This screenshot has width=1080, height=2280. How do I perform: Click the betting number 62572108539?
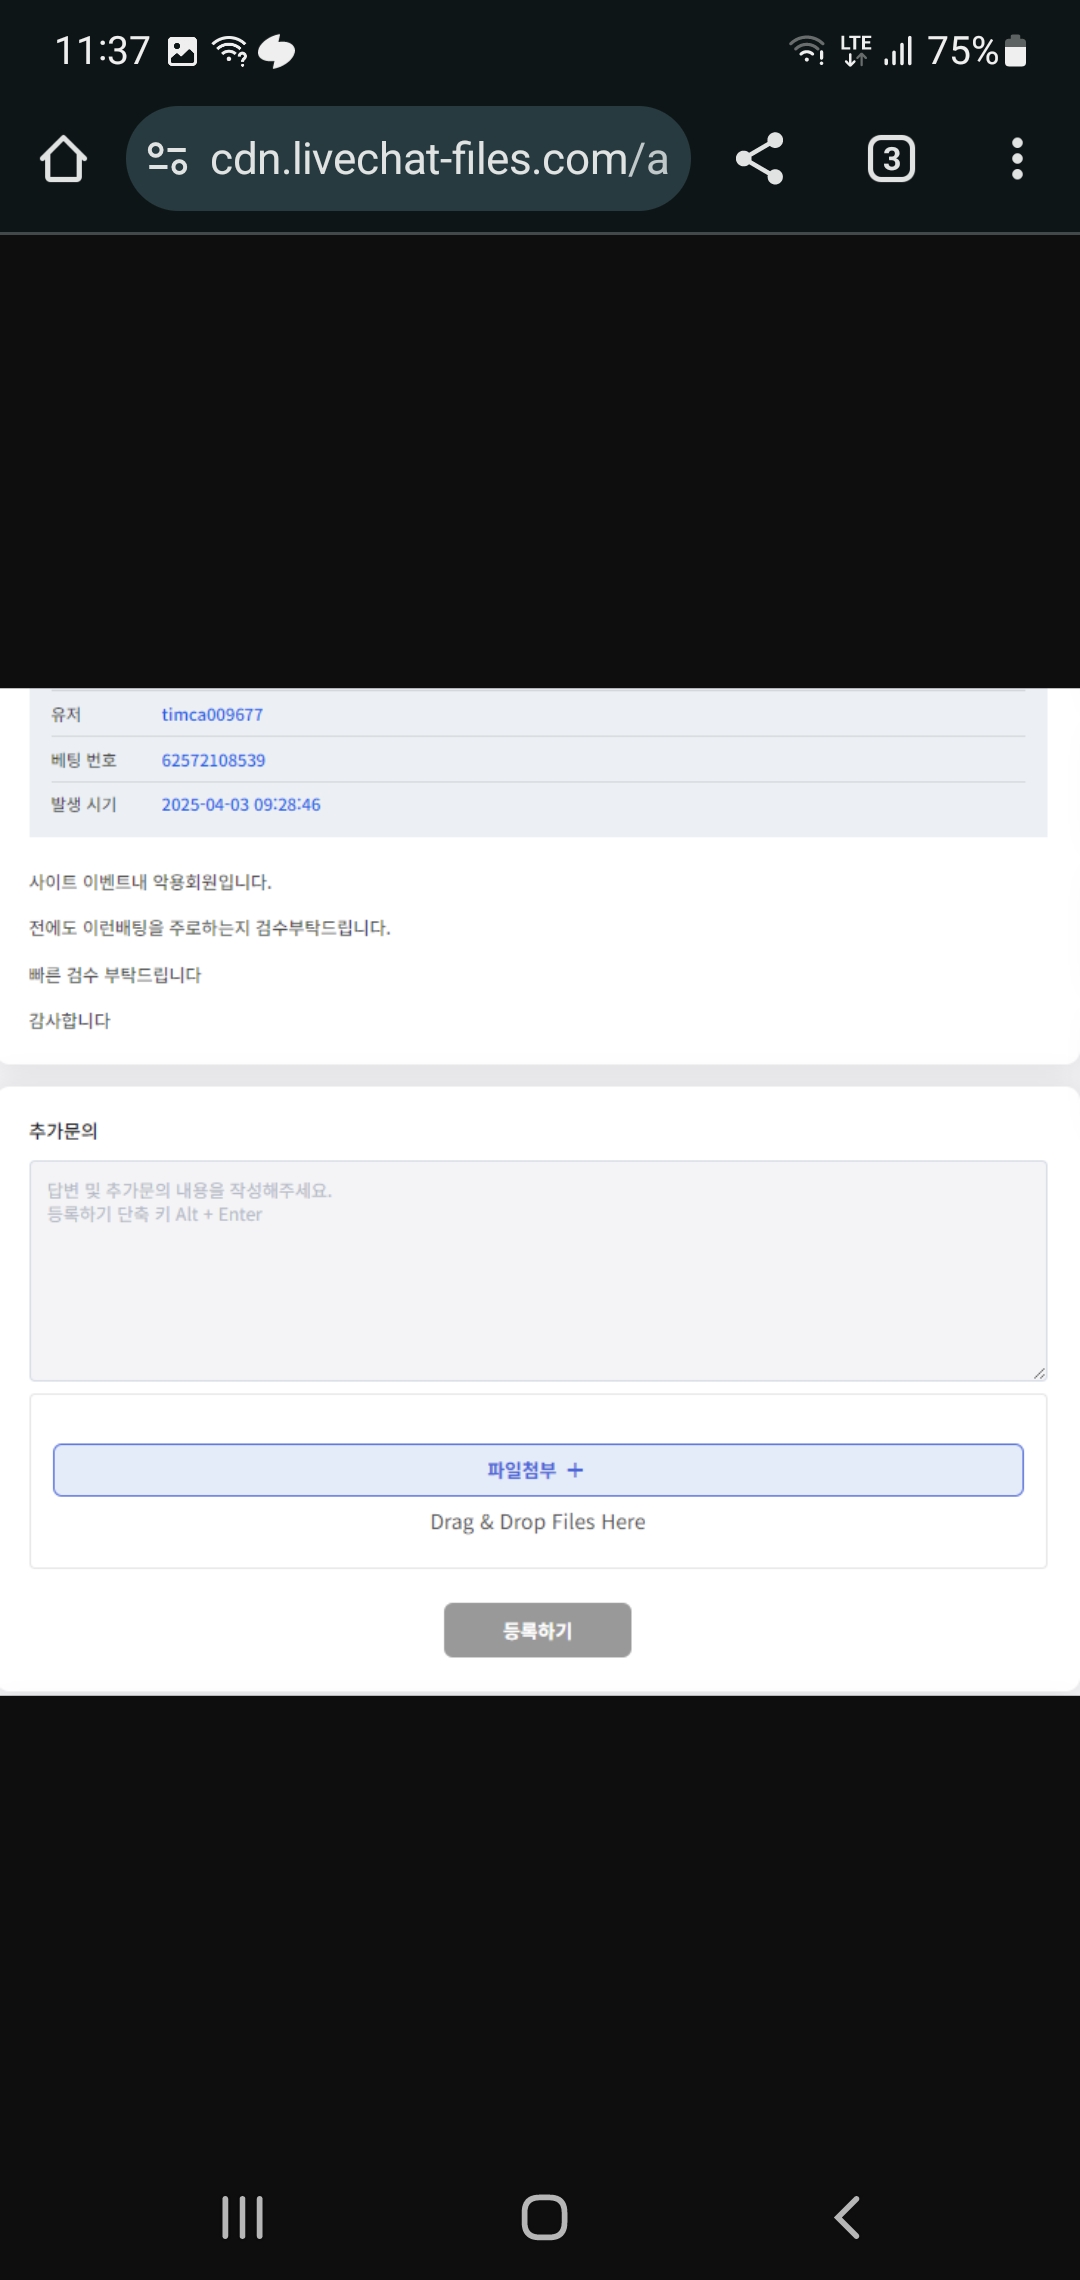[x=214, y=760]
